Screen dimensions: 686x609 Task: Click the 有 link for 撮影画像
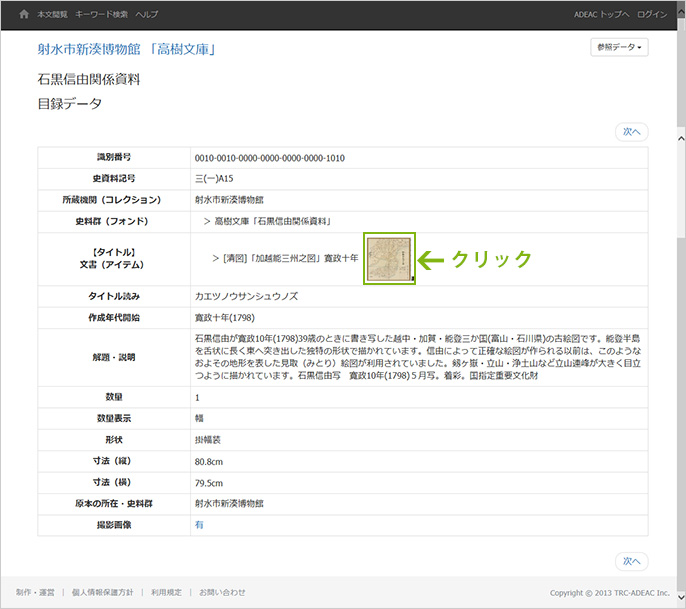point(199,523)
